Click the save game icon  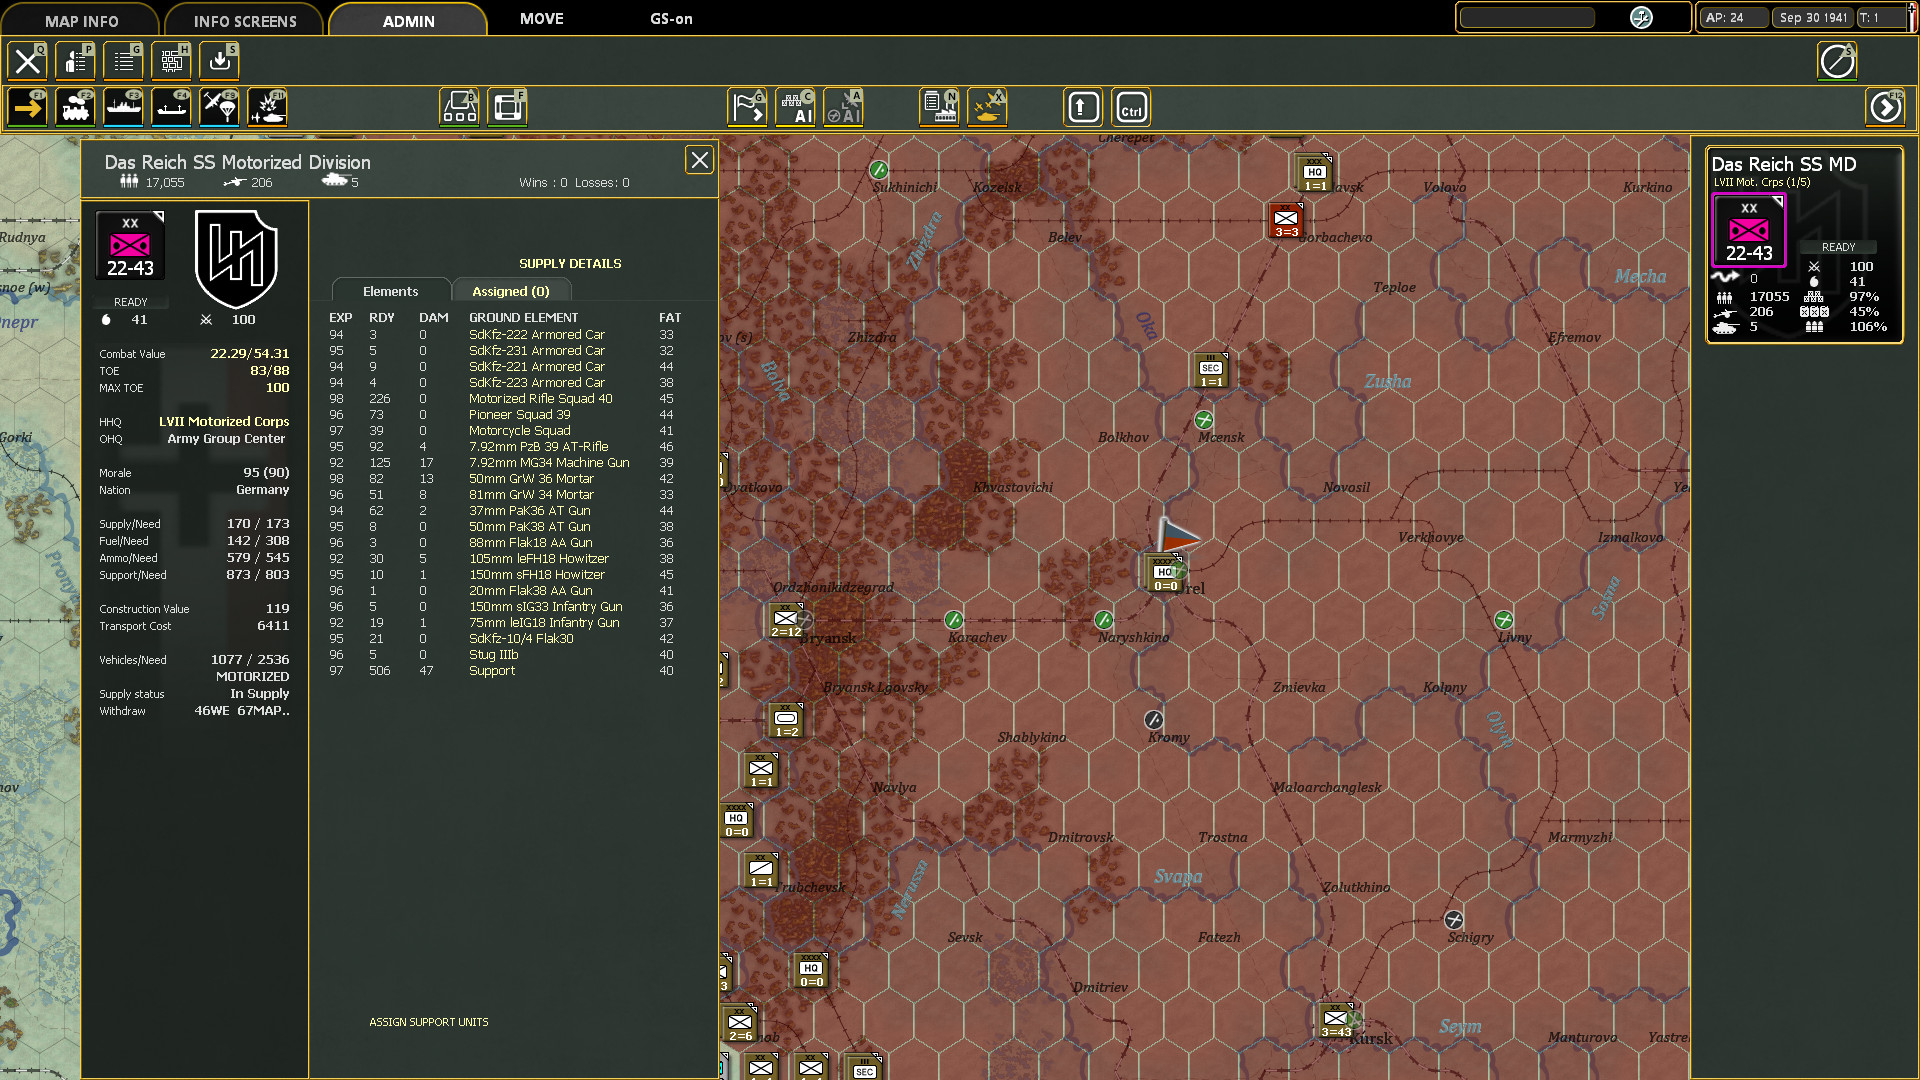pos(220,61)
